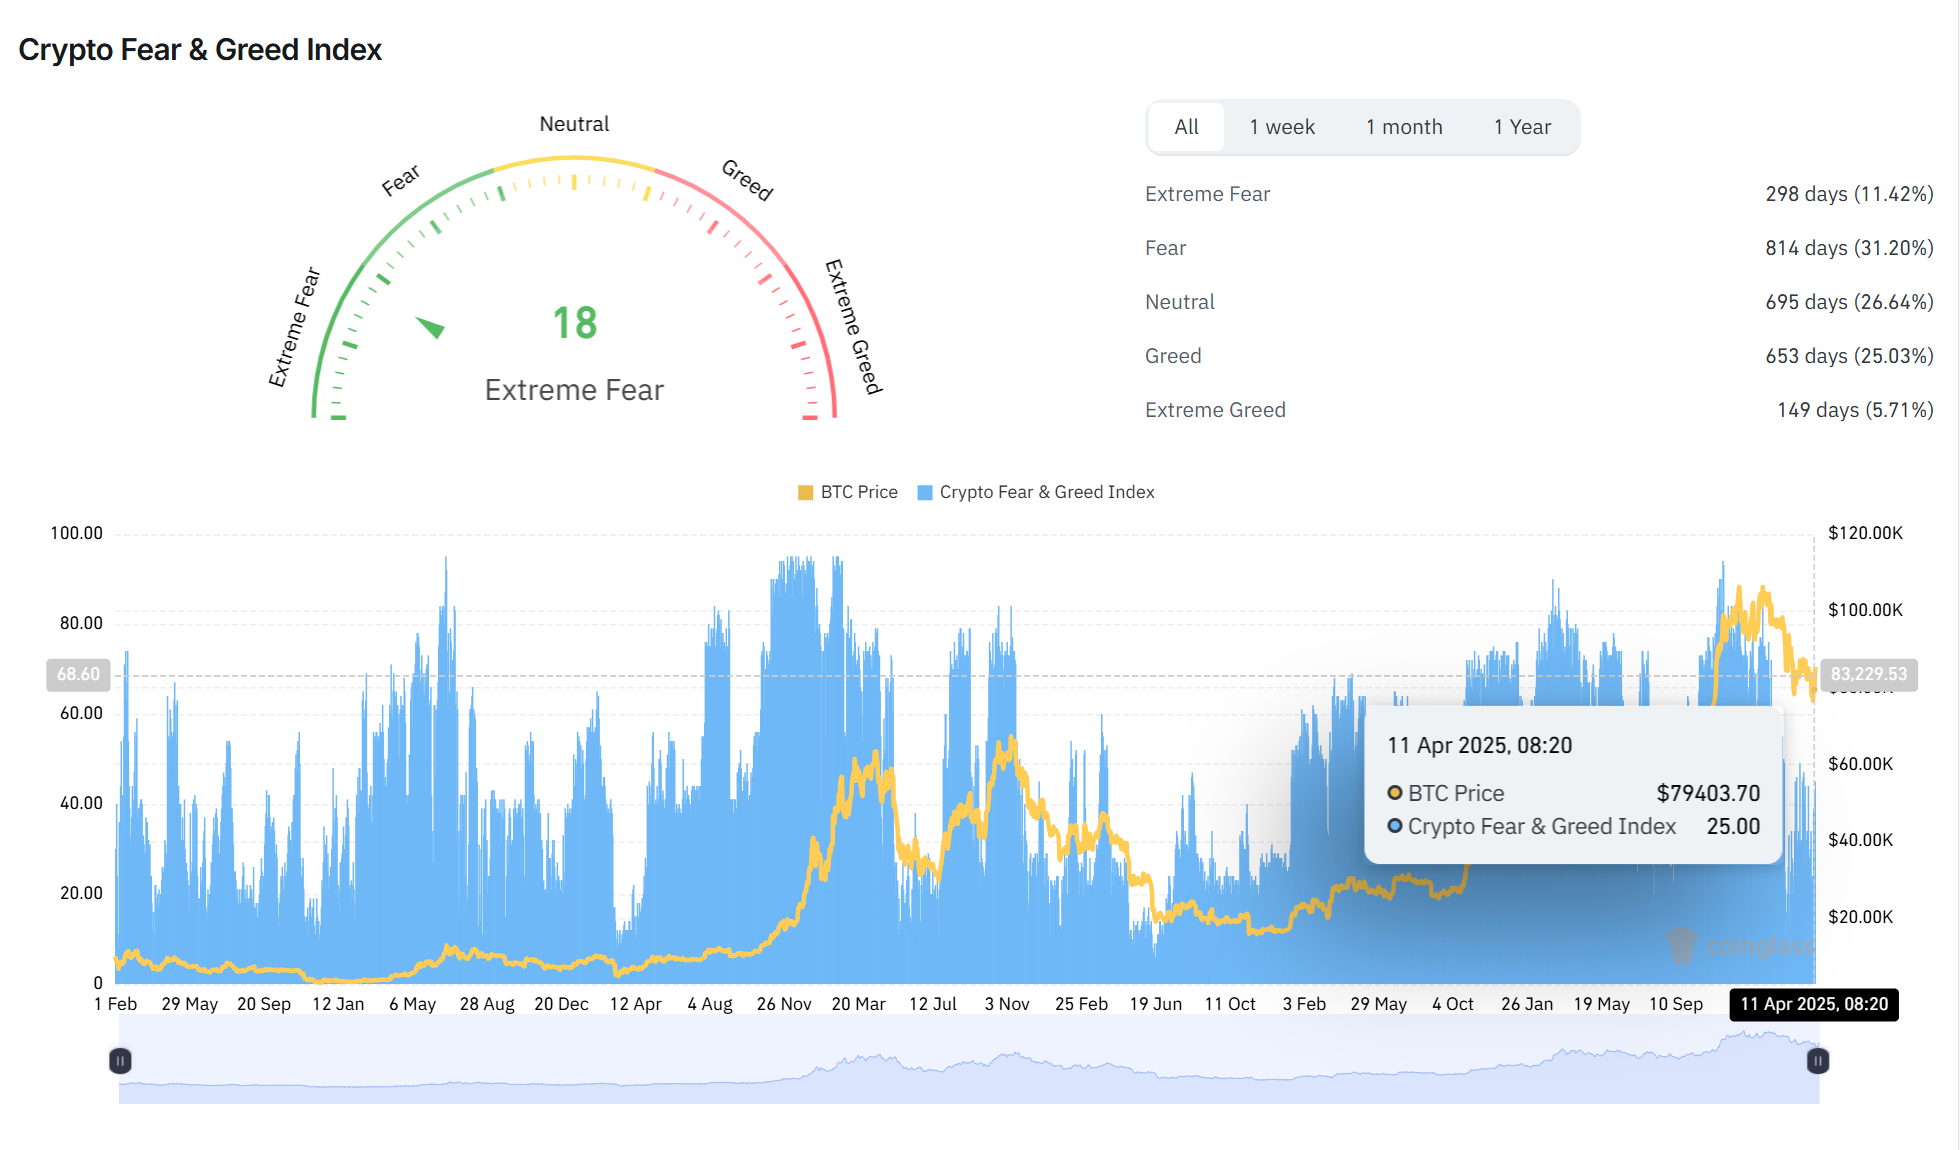
Task: Click the gauge needle pointer arrow
Action: 430,327
